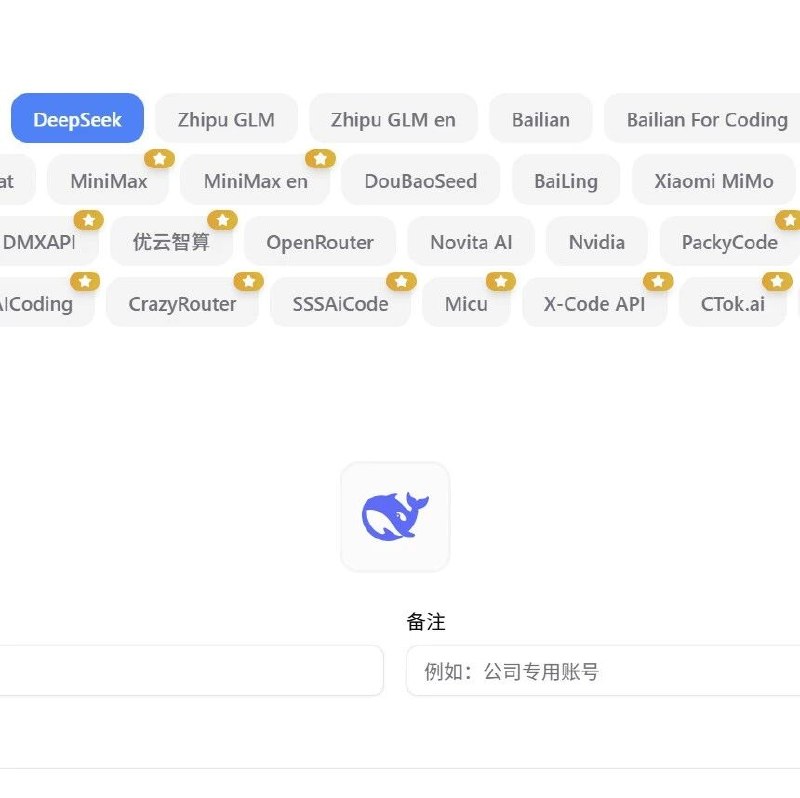Select the Micu provider chip
This screenshot has height=798, width=800.
(466, 303)
